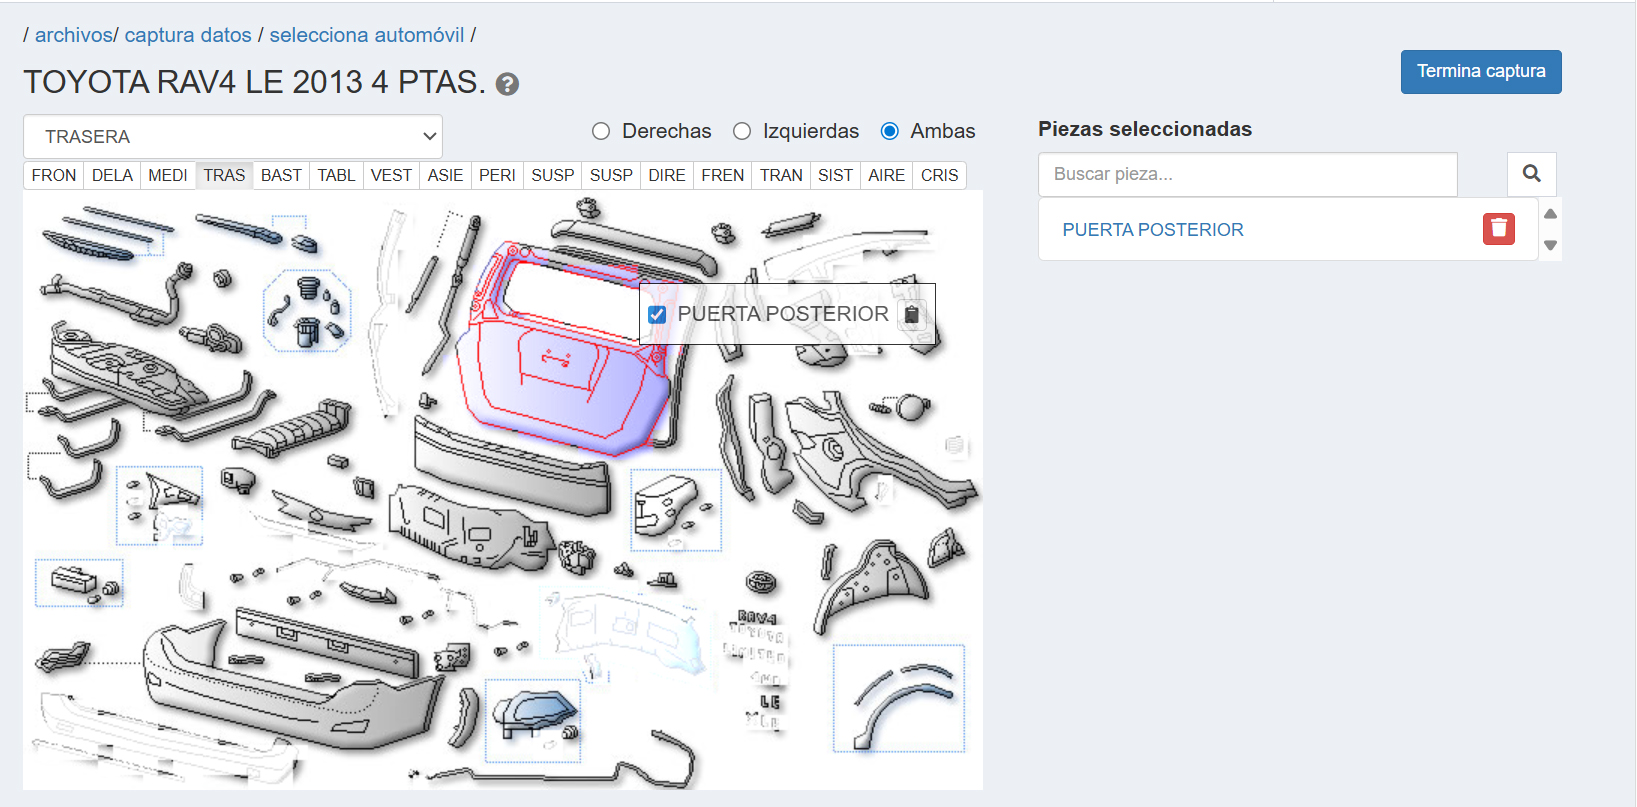
Task: Focus the Buscar pieza search field
Action: (x=1247, y=174)
